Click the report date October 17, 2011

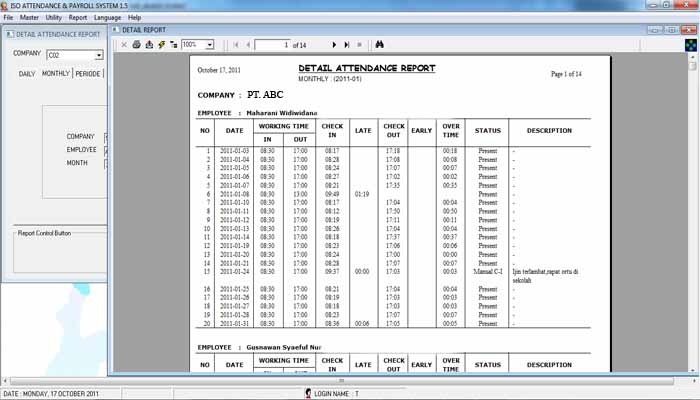219,70
